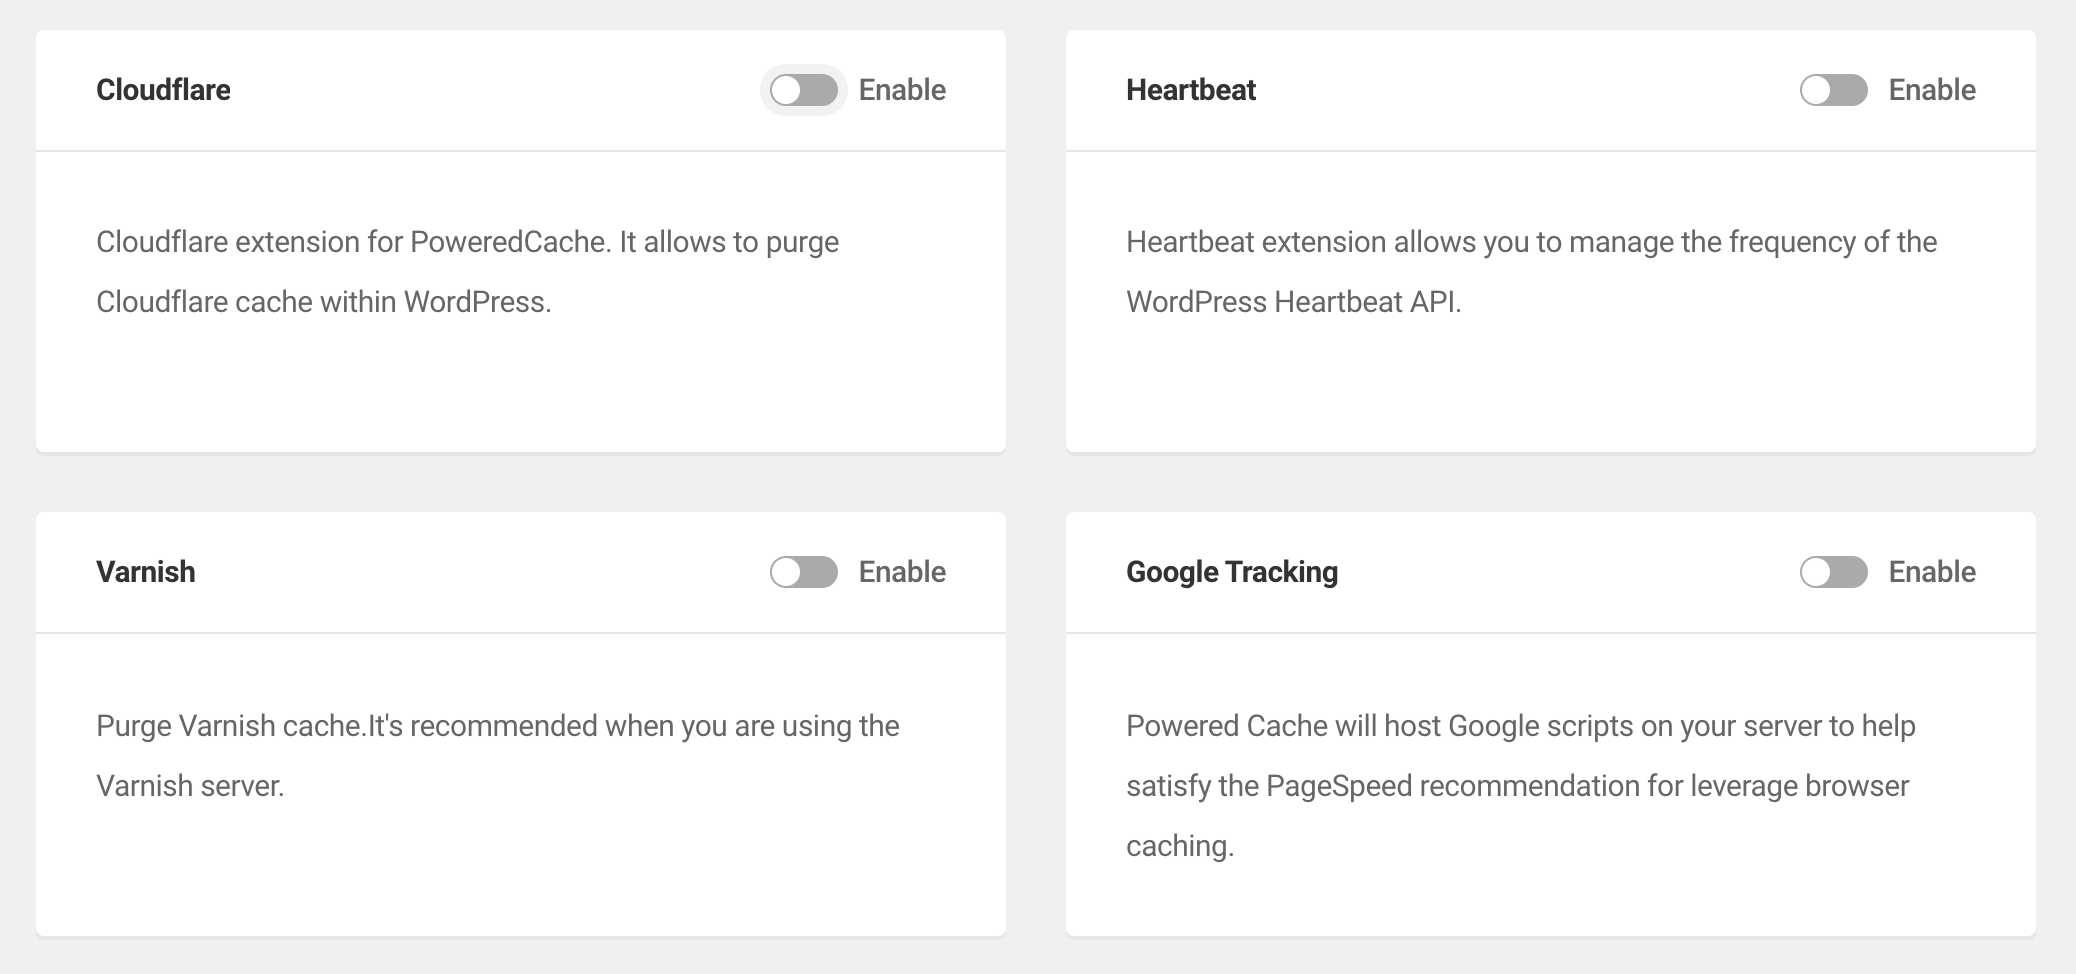Viewport: 2076px width, 974px height.
Task: Click 'Cloudflare cache within WordPress' text line
Action: (x=324, y=302)
